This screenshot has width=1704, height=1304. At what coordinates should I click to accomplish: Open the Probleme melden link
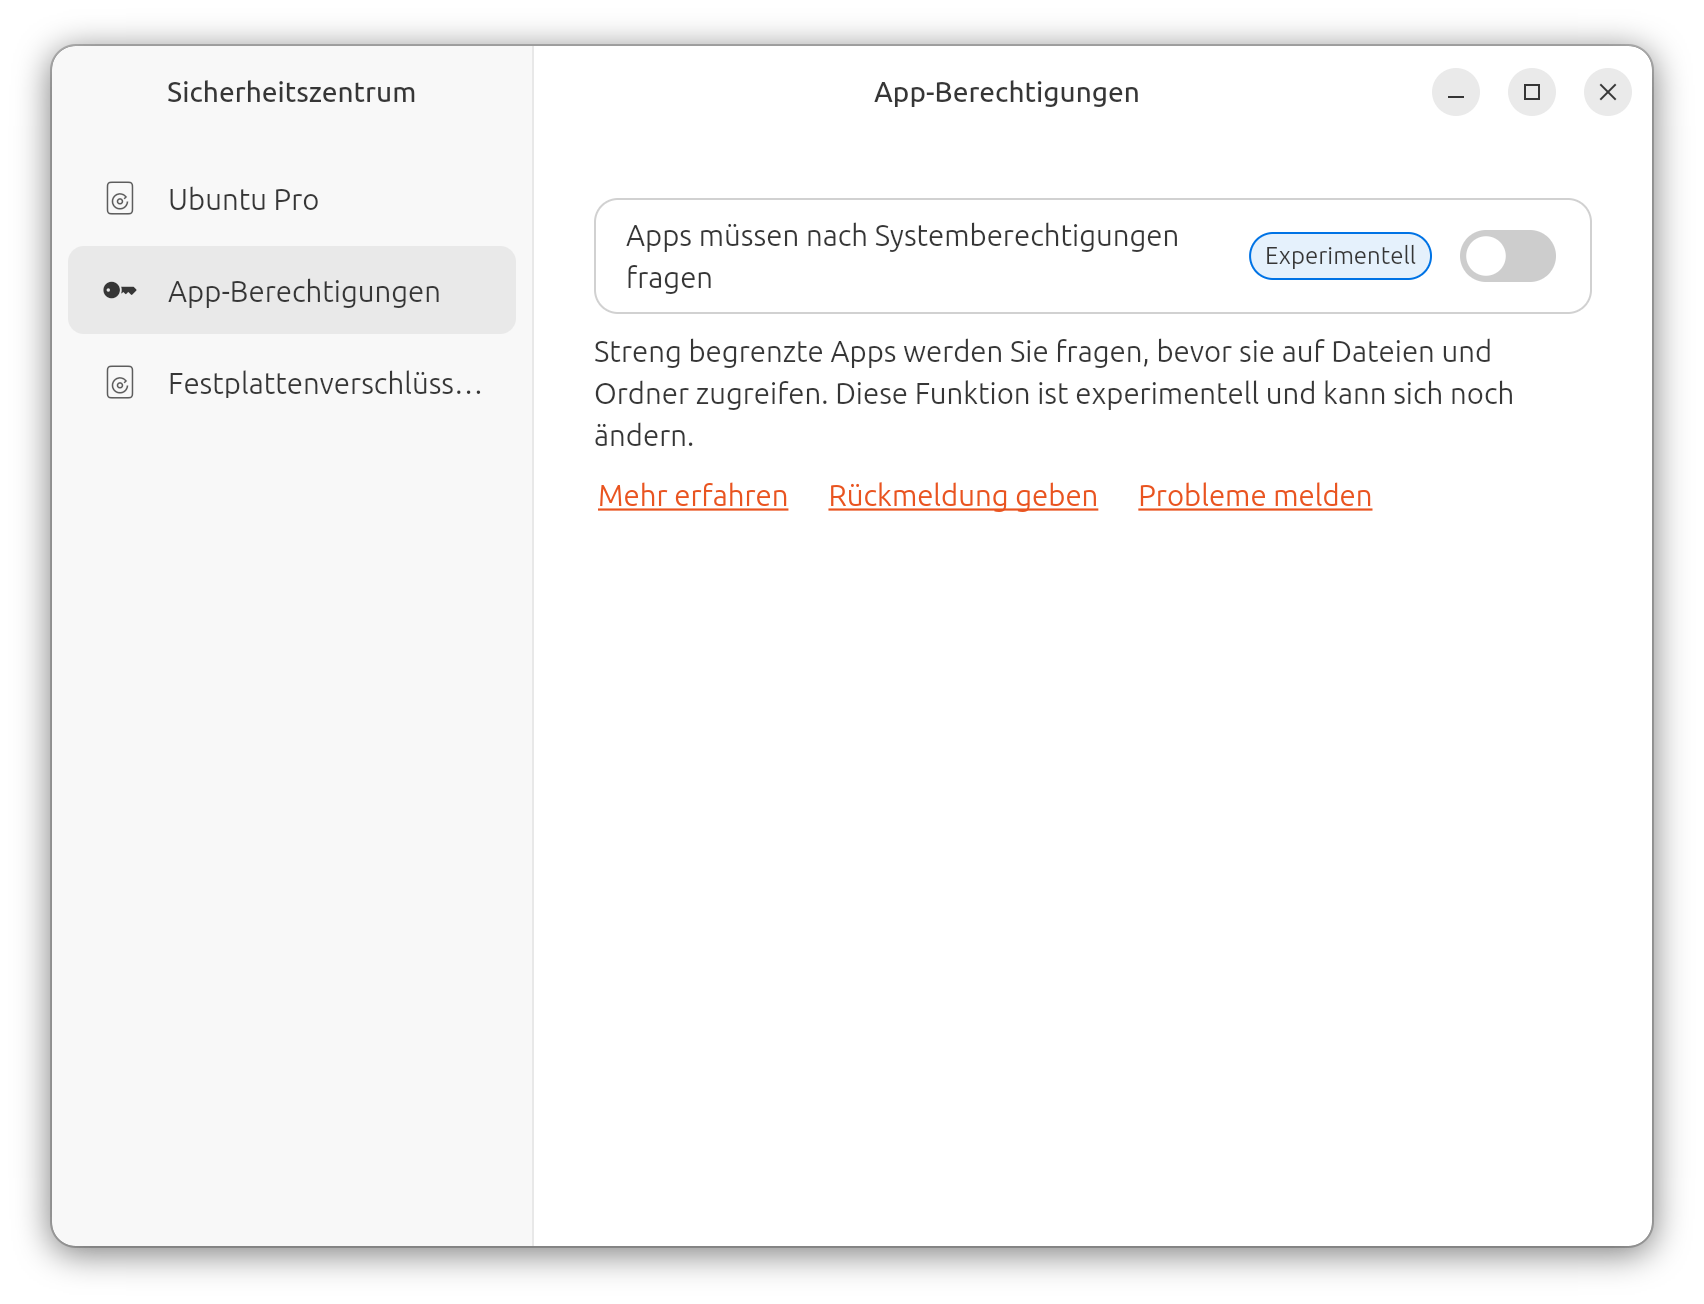[1255, 496]
